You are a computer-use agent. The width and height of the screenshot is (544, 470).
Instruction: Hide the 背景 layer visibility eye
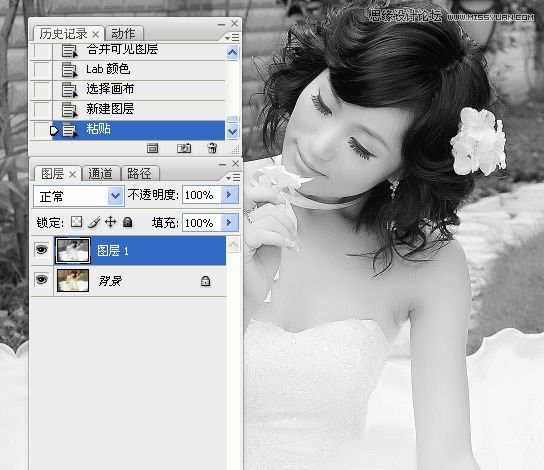[x=42, y=279]
